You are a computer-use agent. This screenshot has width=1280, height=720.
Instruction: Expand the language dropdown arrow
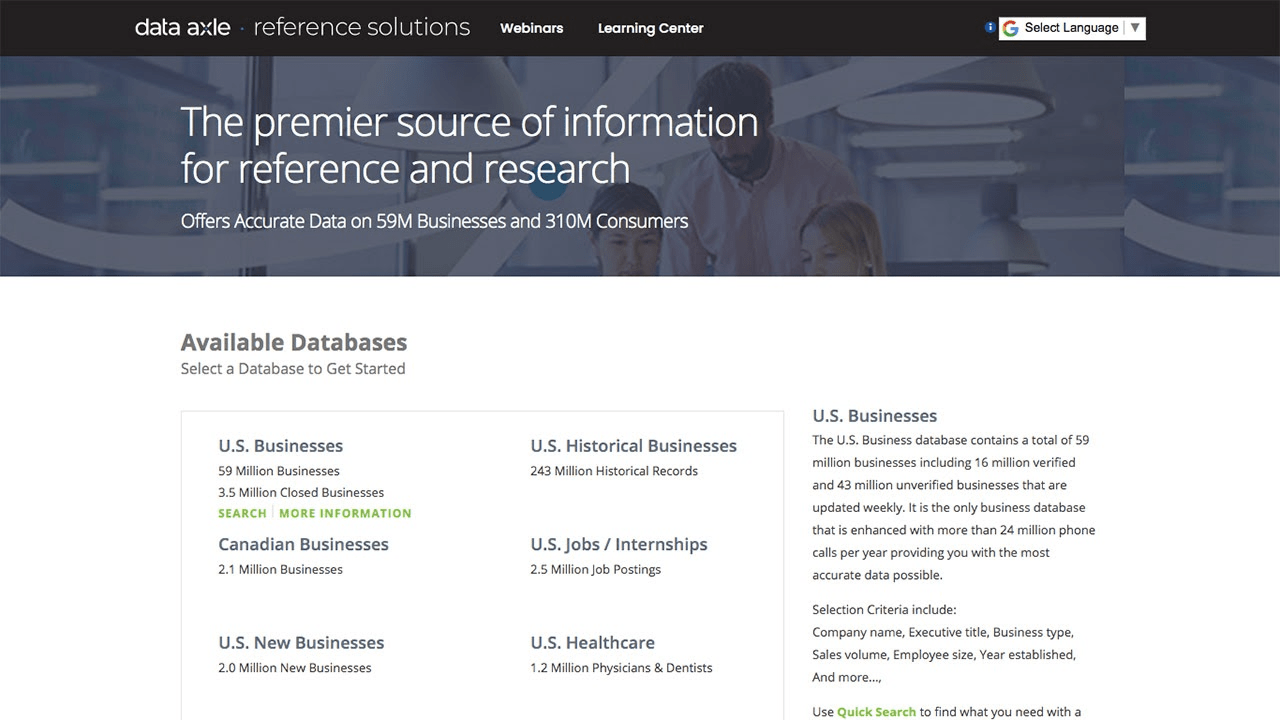tap(1135, 28)
